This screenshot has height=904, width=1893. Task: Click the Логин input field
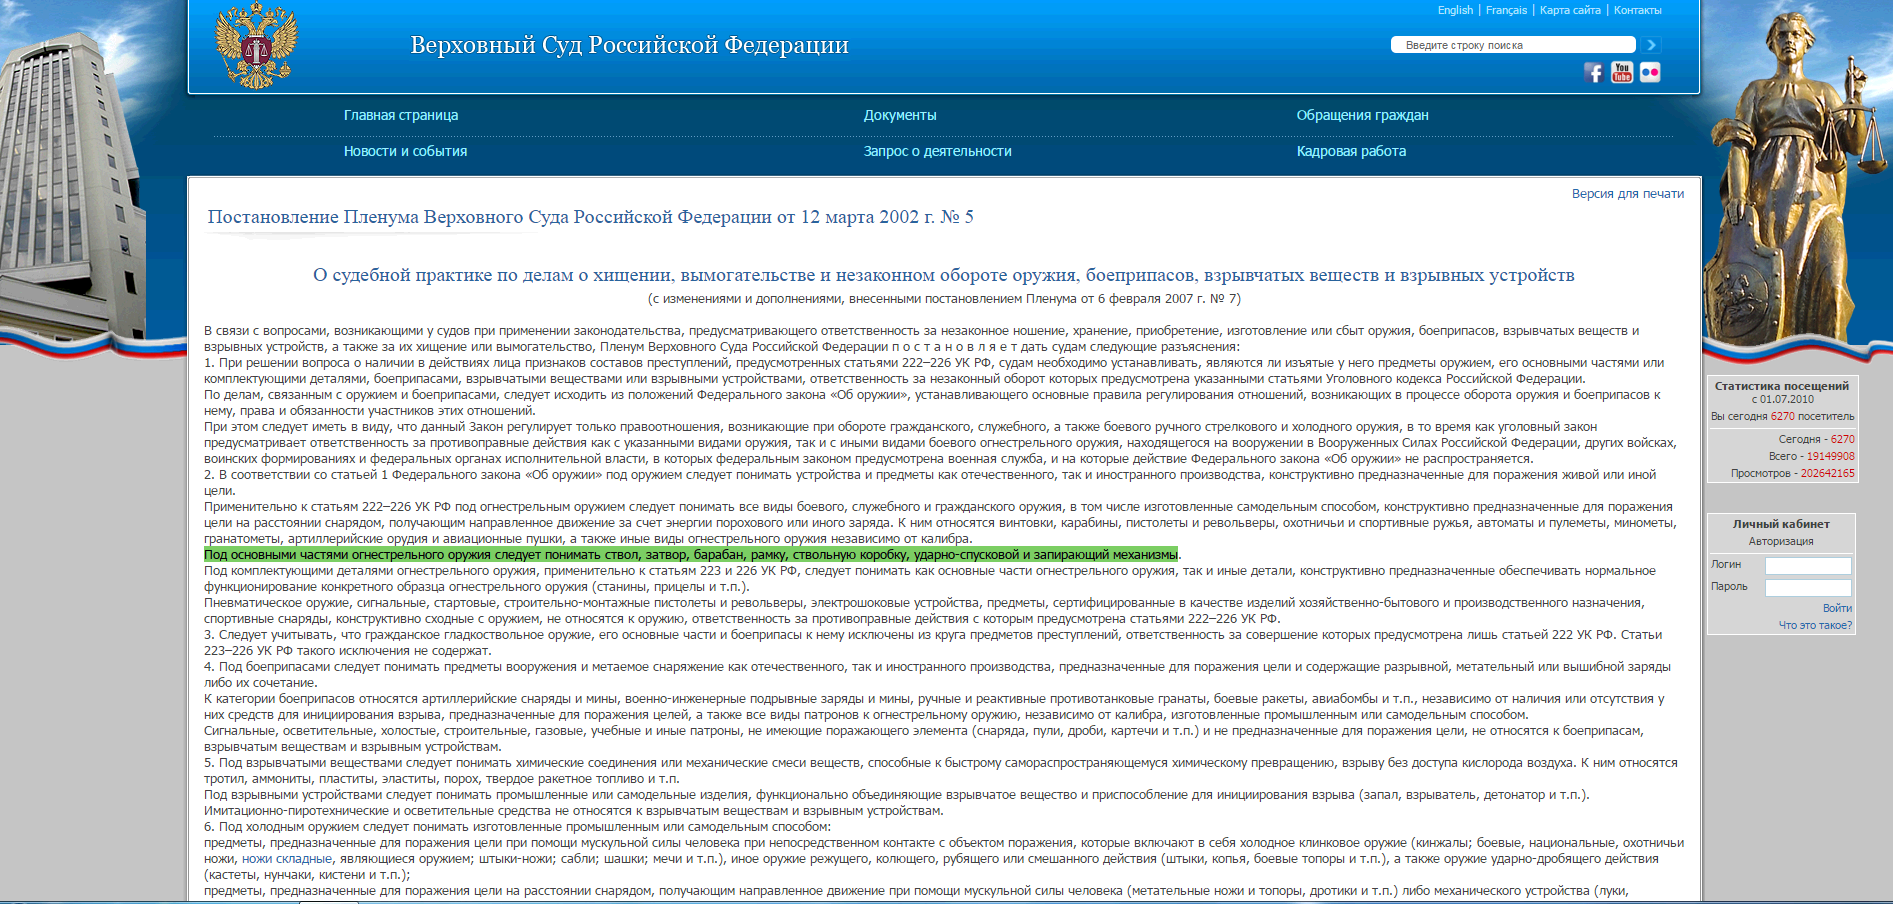pyautogui.click(x=1808, y=565)
